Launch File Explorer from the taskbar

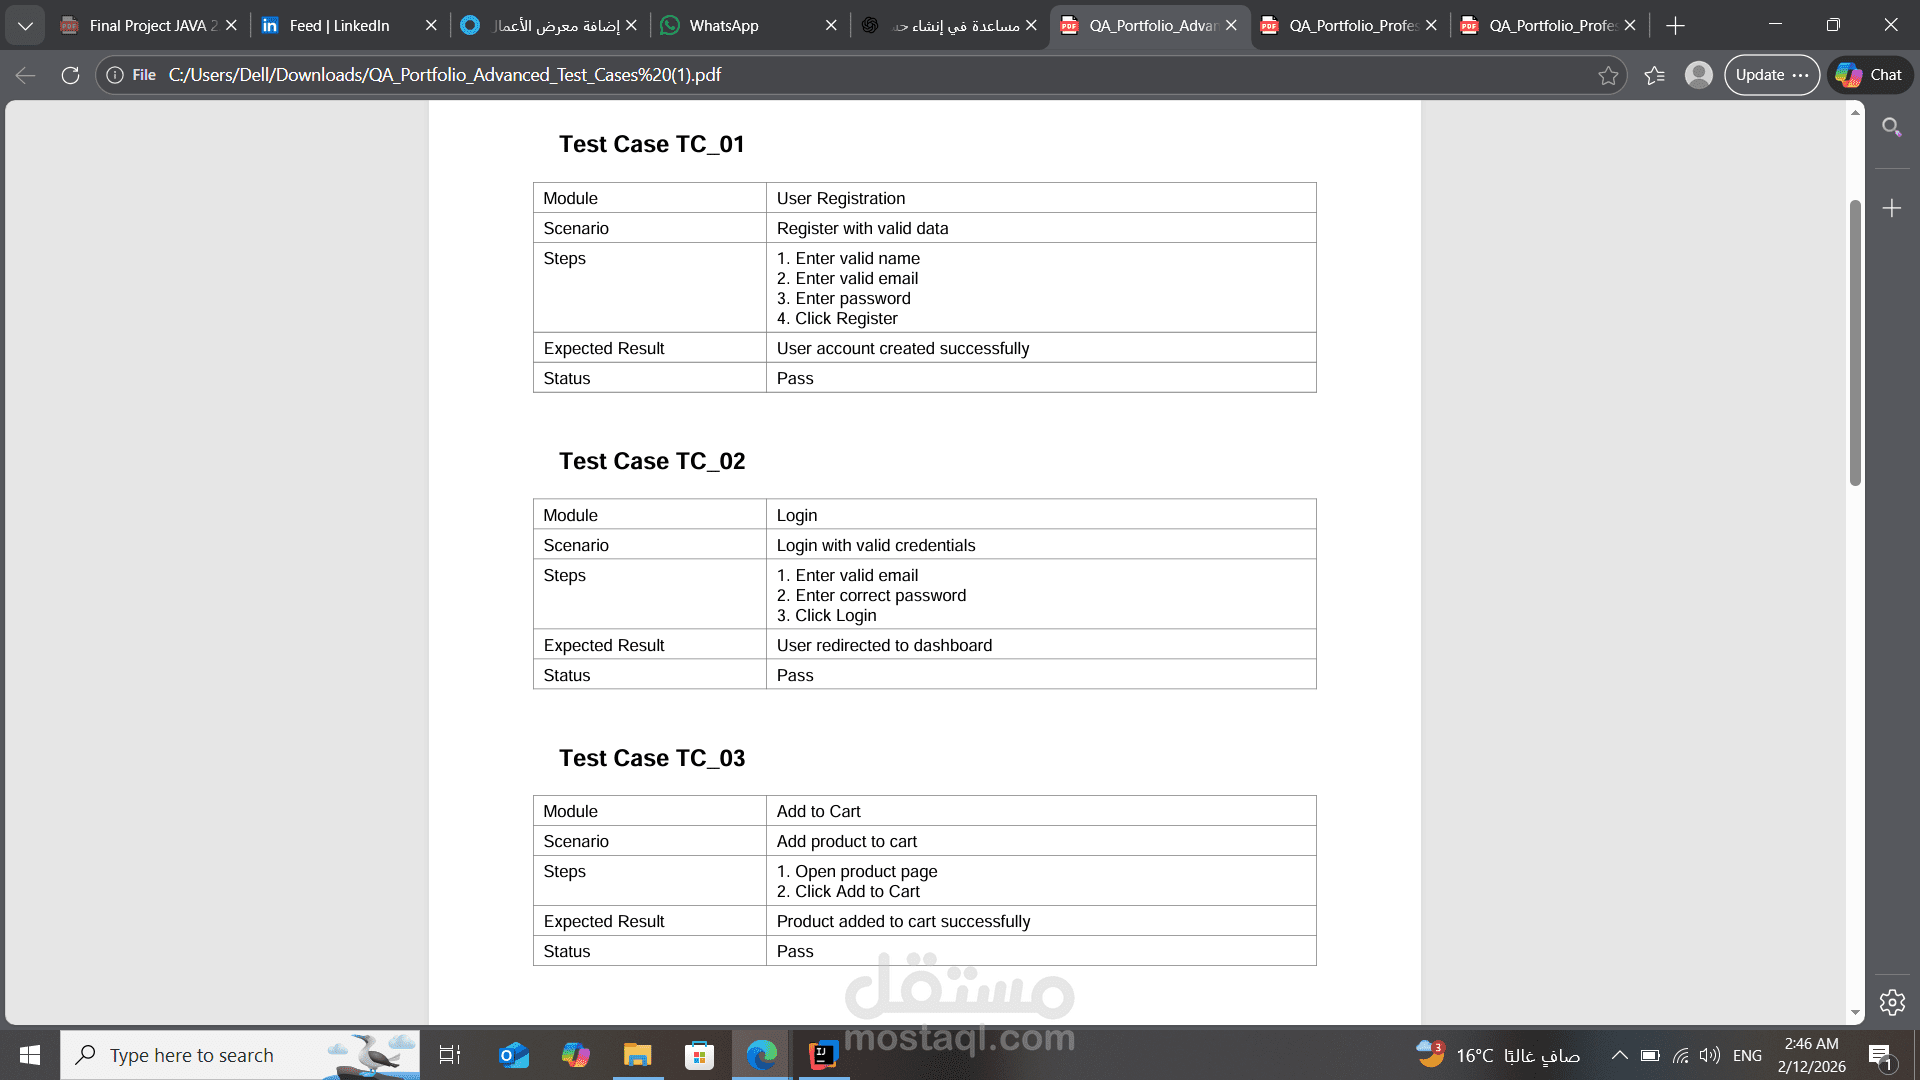[637, 1054]
